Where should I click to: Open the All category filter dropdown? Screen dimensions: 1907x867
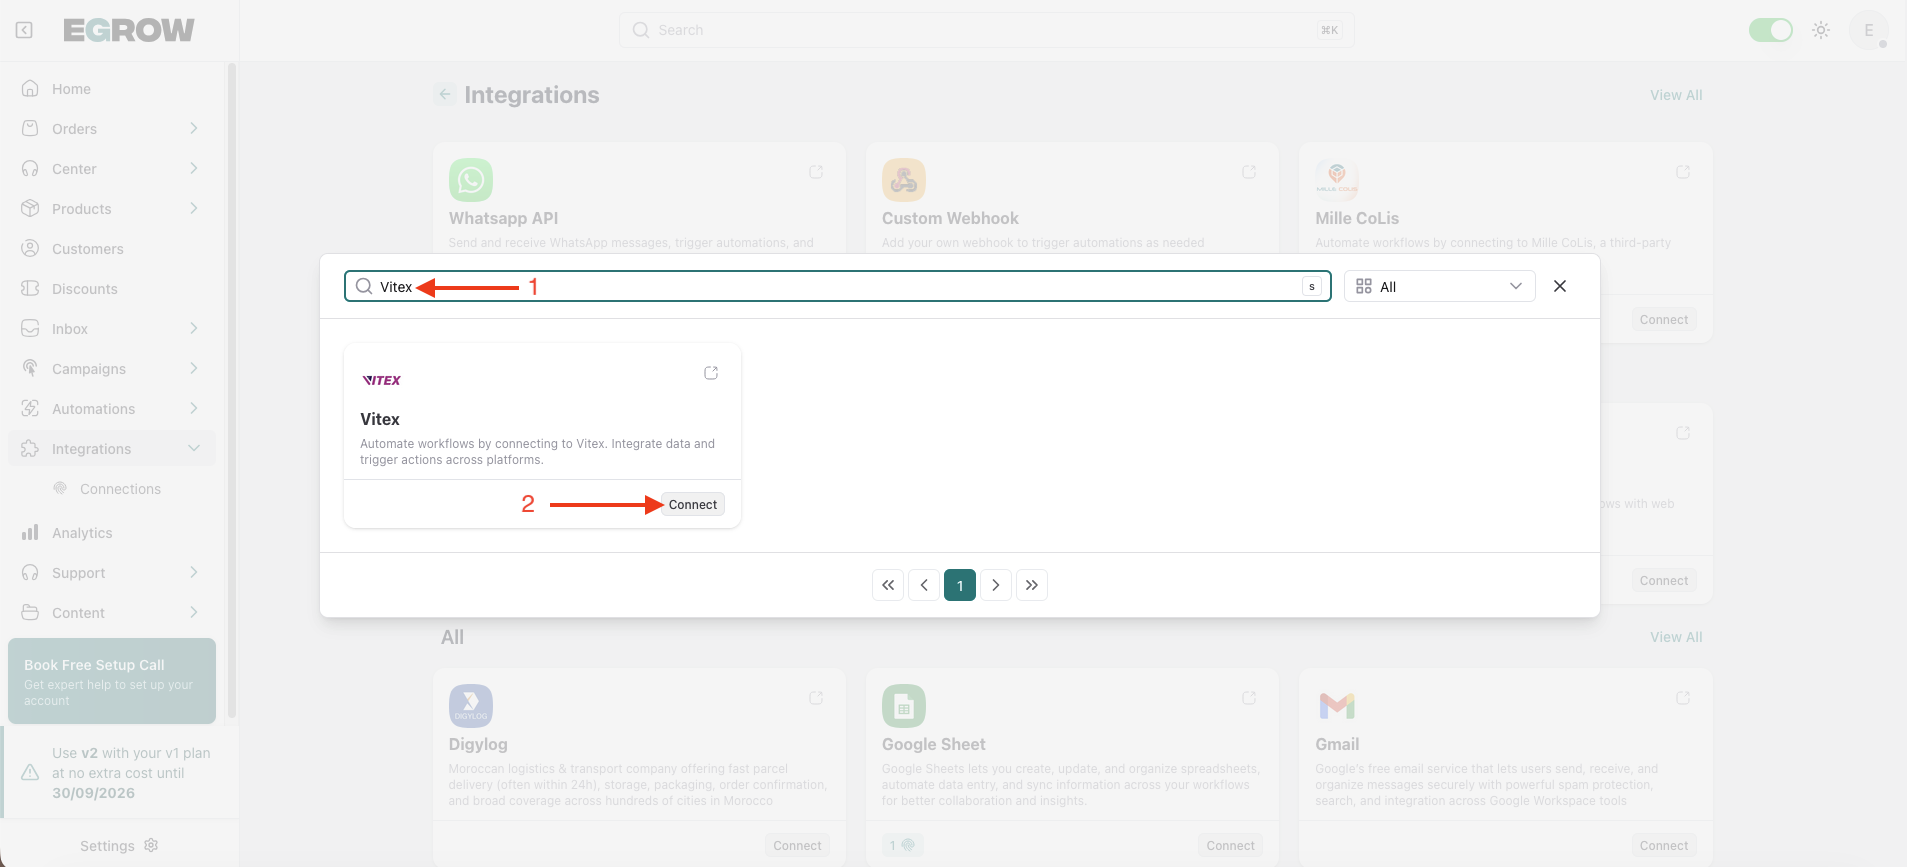(1439, 286)
